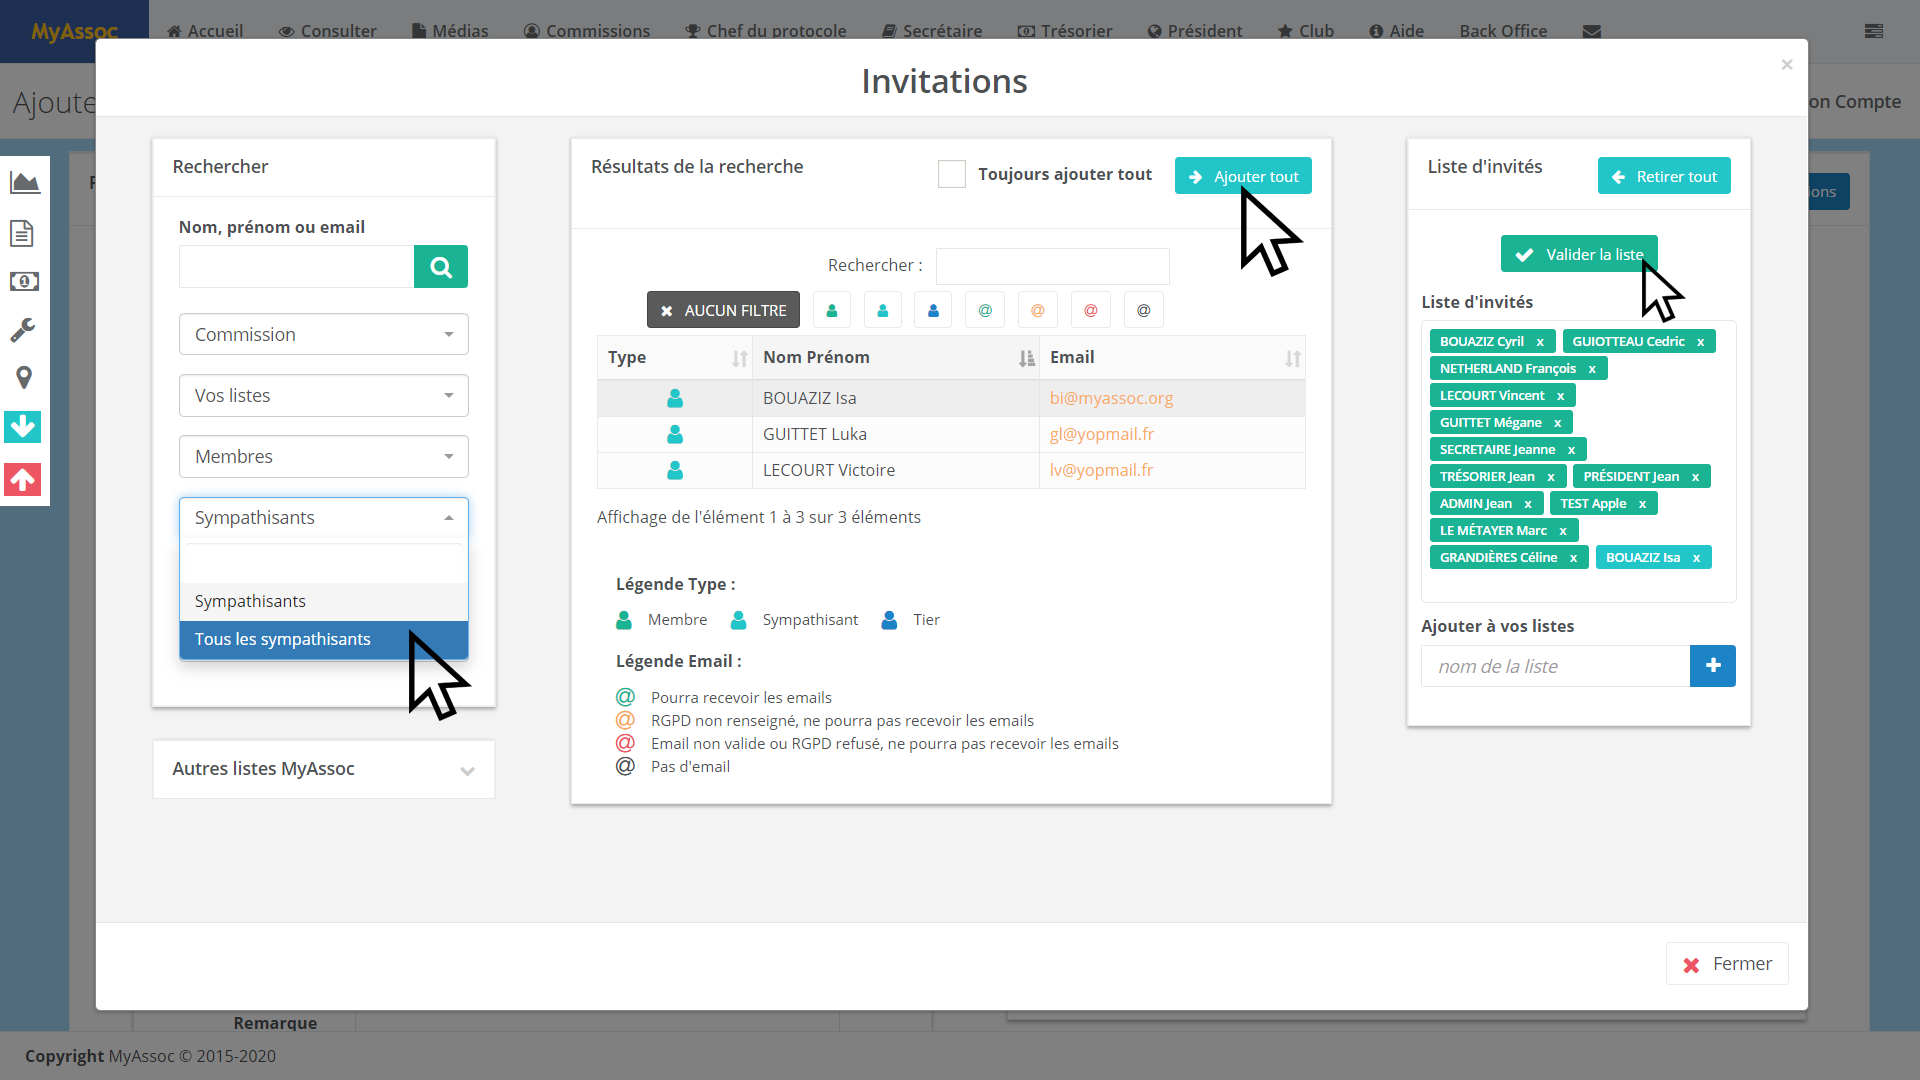Click the red up arrow sidebar icon
Viewport: 1920px width, 1080px height.
pyautogui.click(x=23, y=480)
